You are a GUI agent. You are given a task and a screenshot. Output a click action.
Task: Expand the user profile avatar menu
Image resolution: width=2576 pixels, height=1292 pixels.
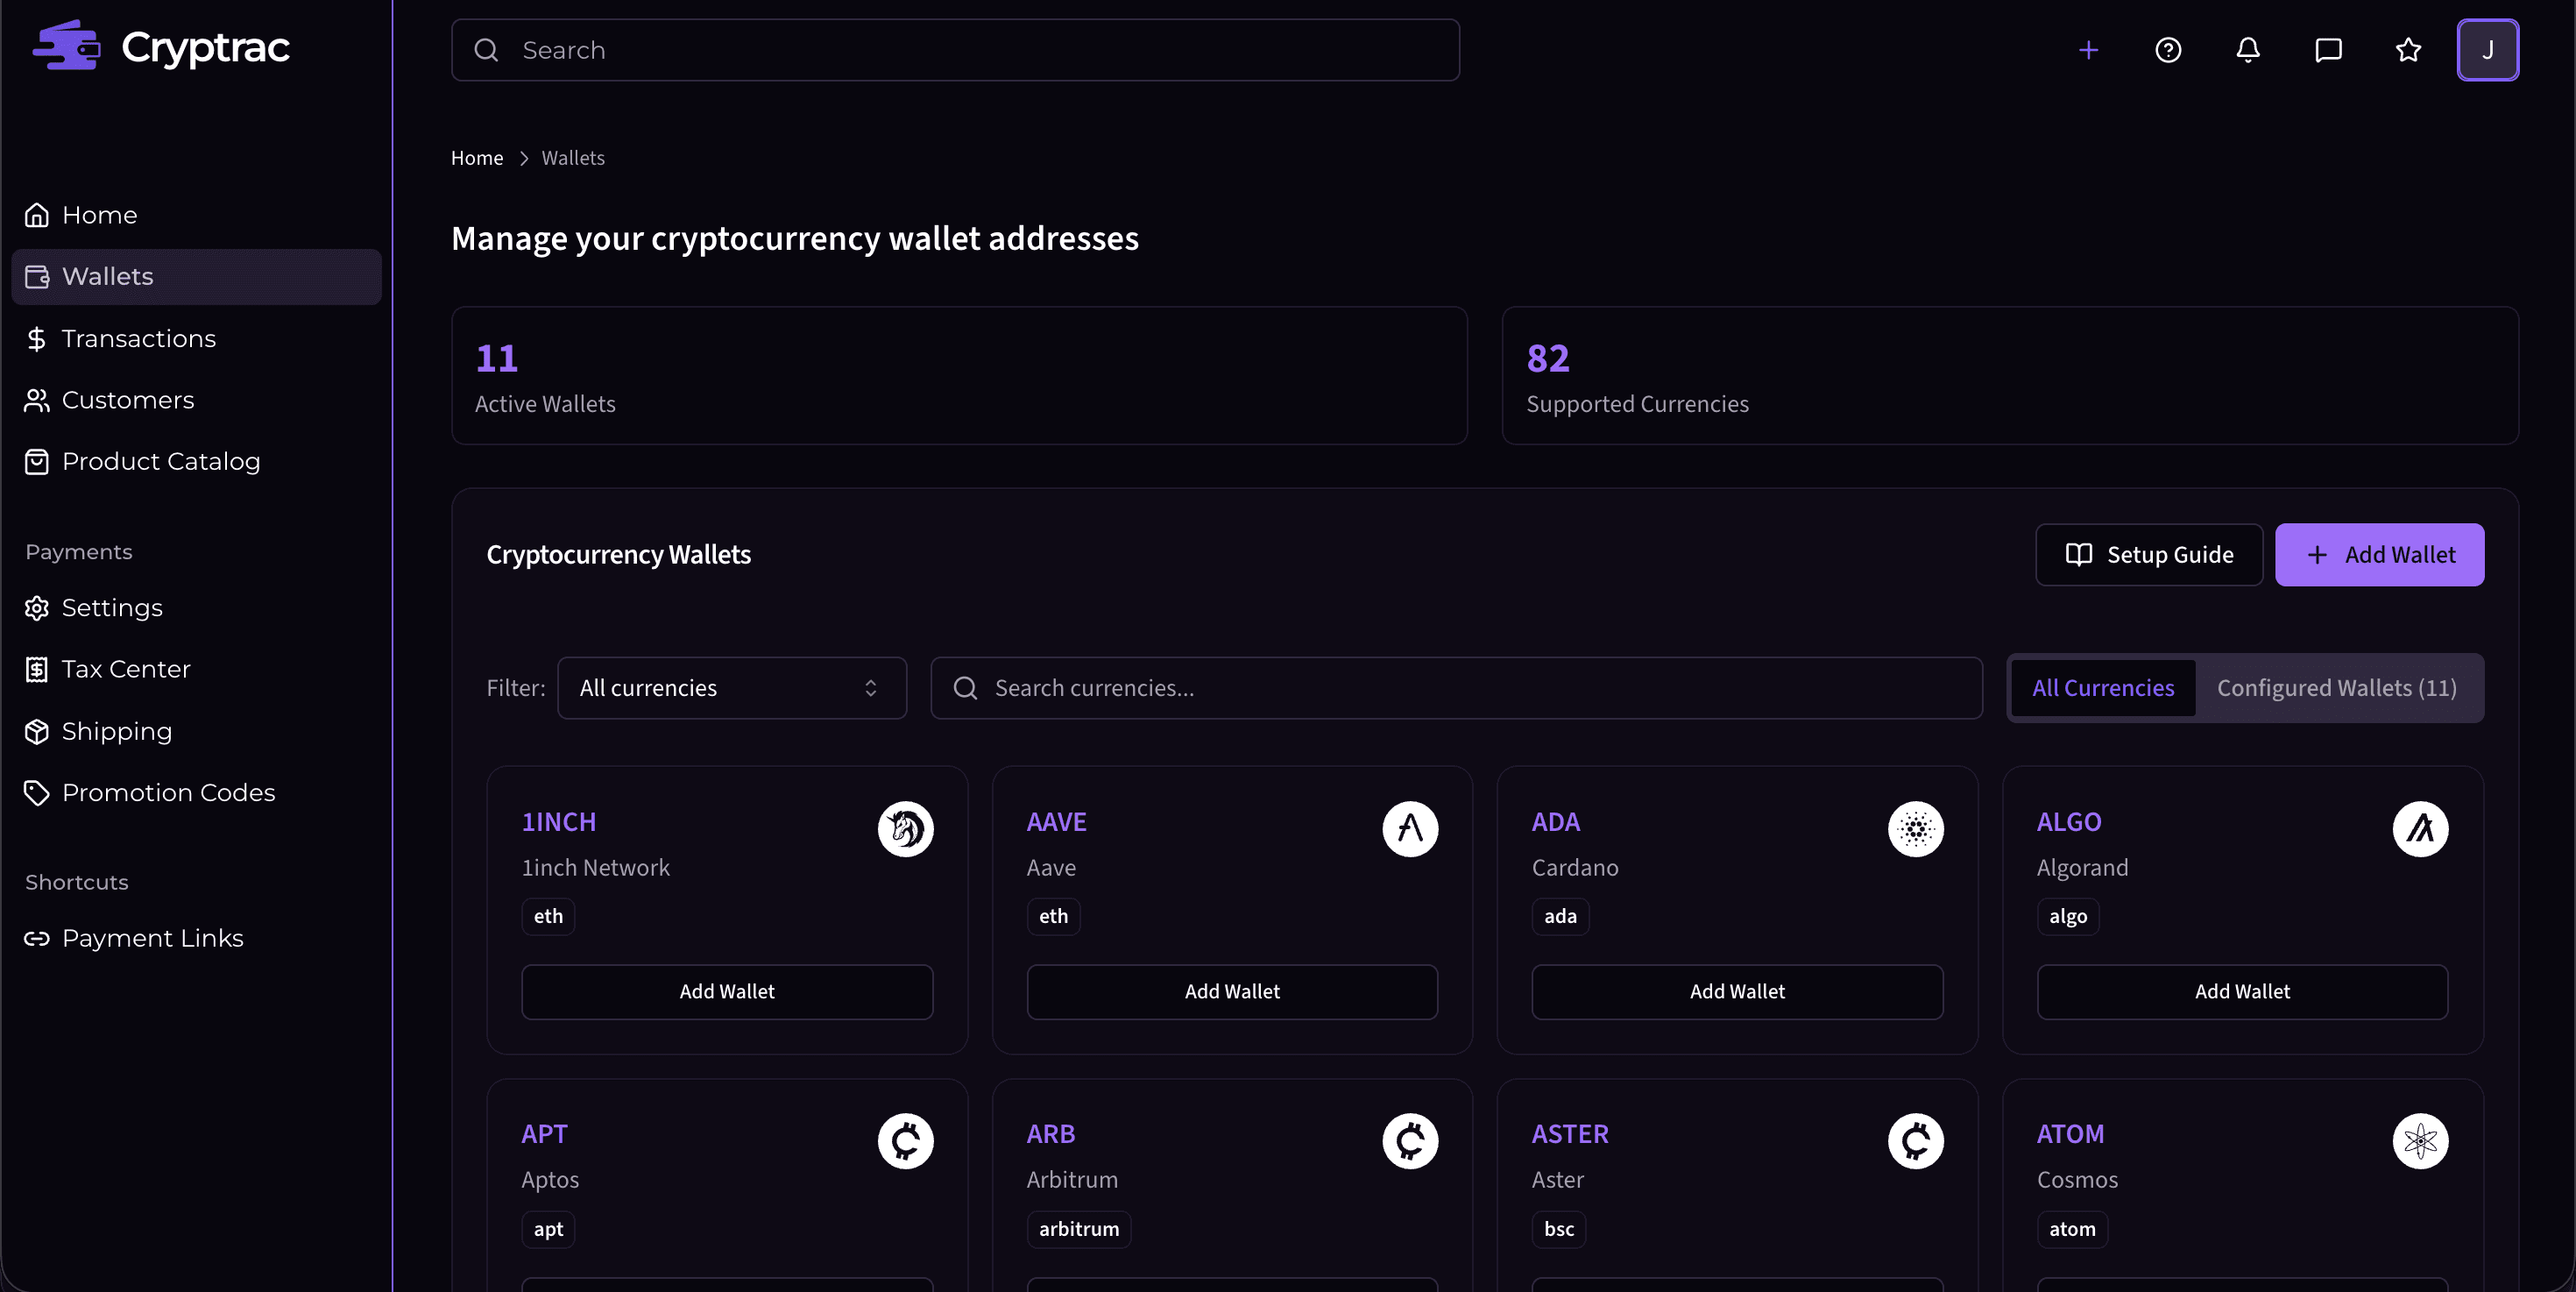coord(2489,50)
